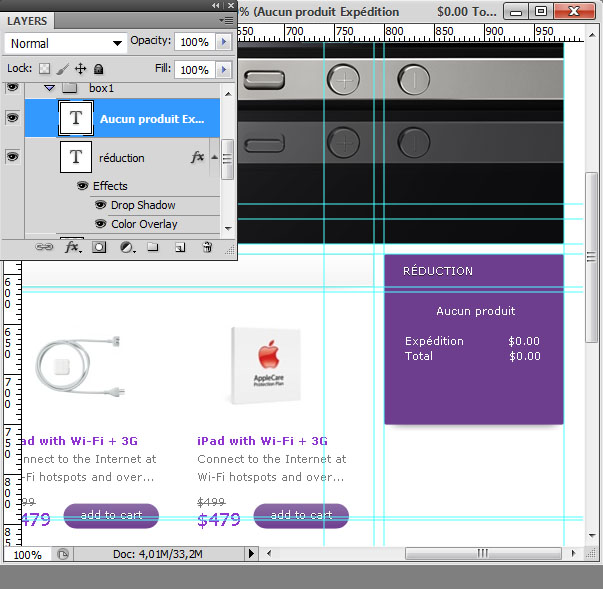
Task: Toggle Drop Shadow effect visibility
Action: [x=100, y=205]
